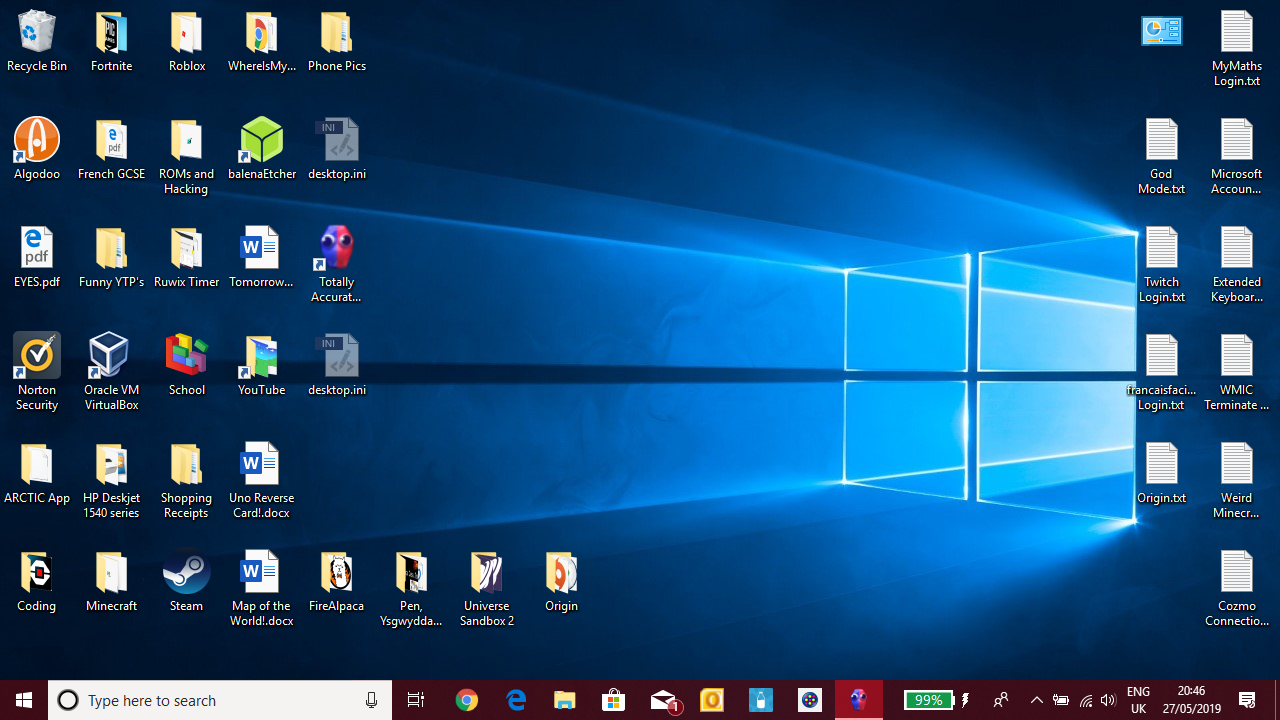Select the Funny YTP's folder

[x=111, y=258]
